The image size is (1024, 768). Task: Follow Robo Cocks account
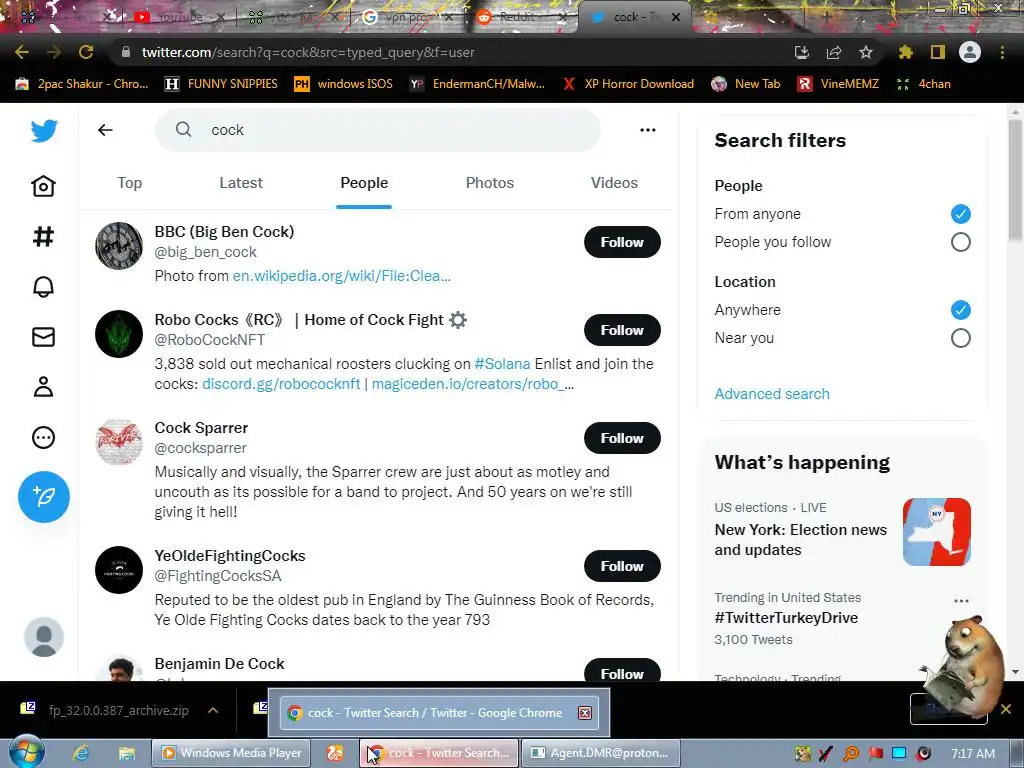click(622, 330)
